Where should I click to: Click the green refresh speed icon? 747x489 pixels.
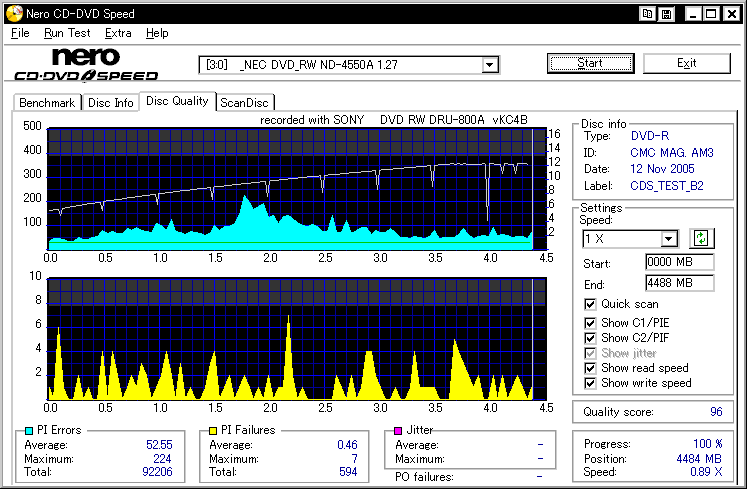701,238
